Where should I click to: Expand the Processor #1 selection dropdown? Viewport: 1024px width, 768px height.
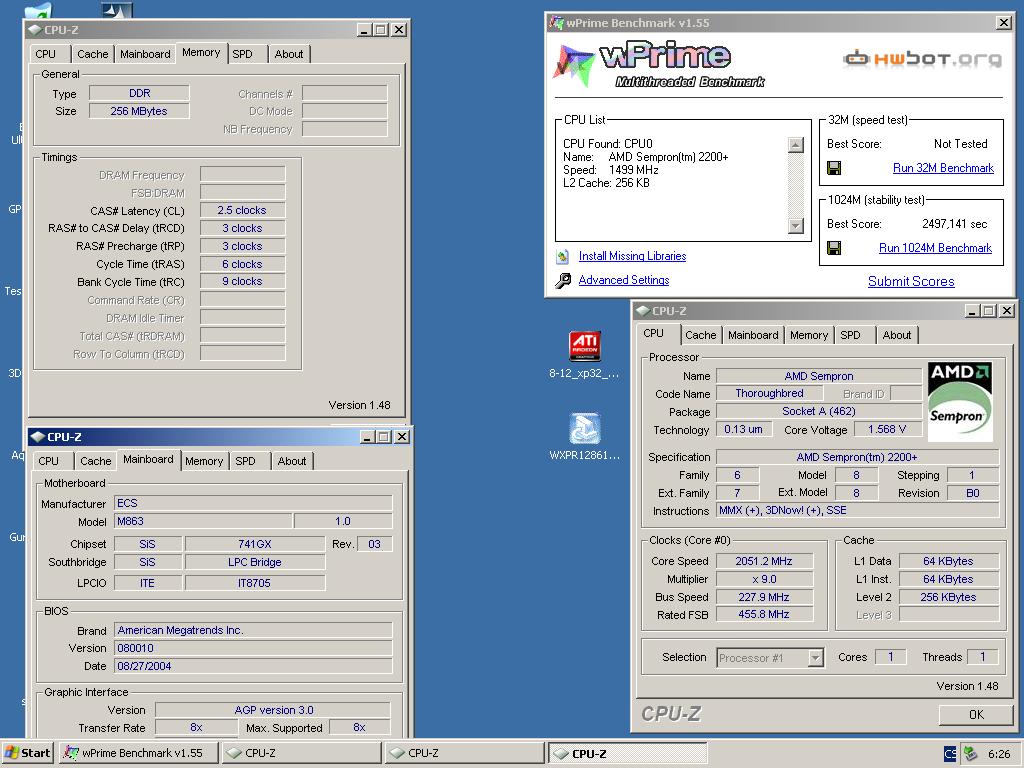coord(815,658)
